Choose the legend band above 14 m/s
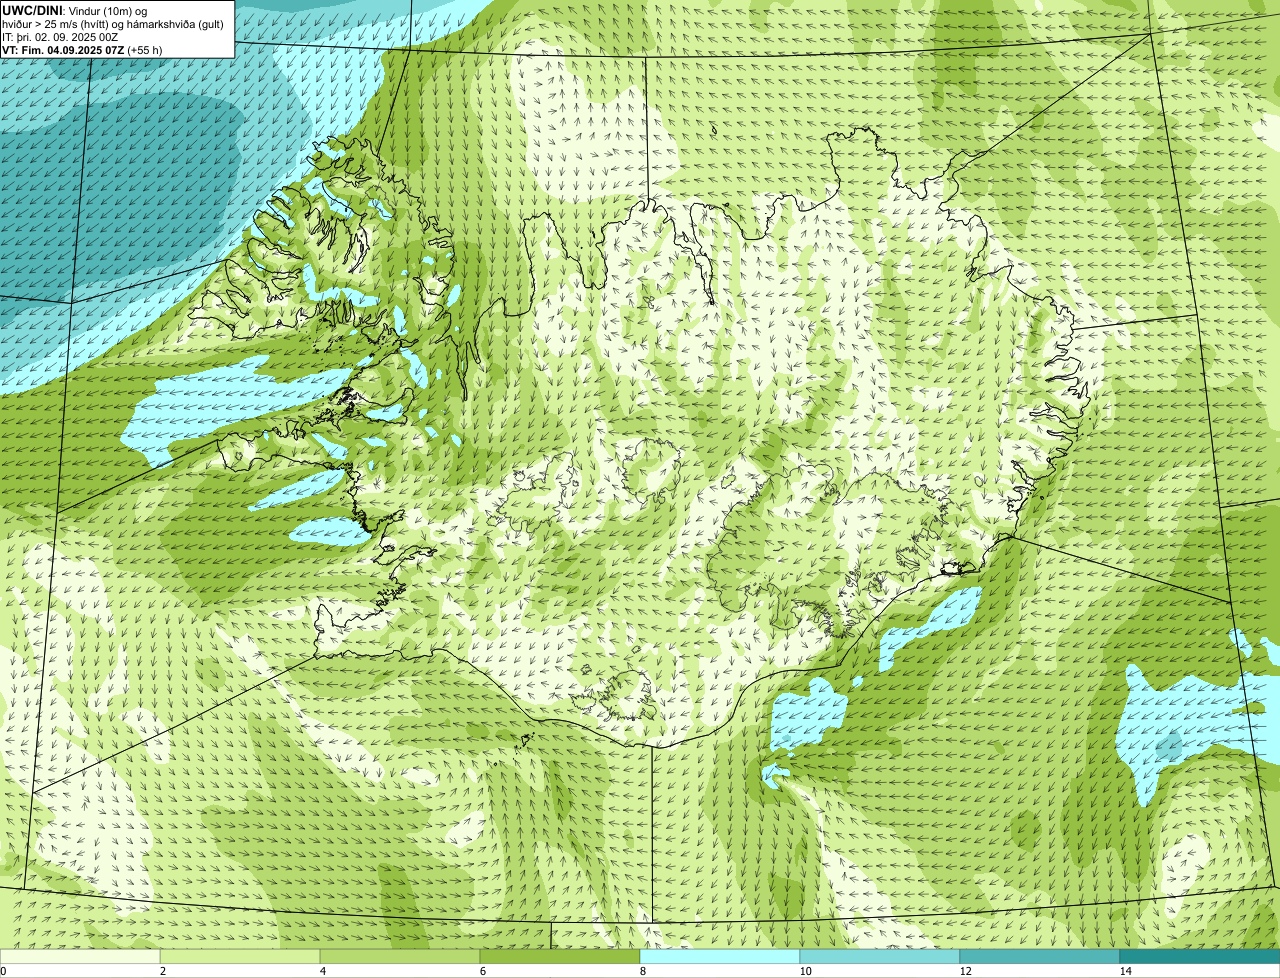Viewport: 1280px width, 978px height. tap(1200, 956)
